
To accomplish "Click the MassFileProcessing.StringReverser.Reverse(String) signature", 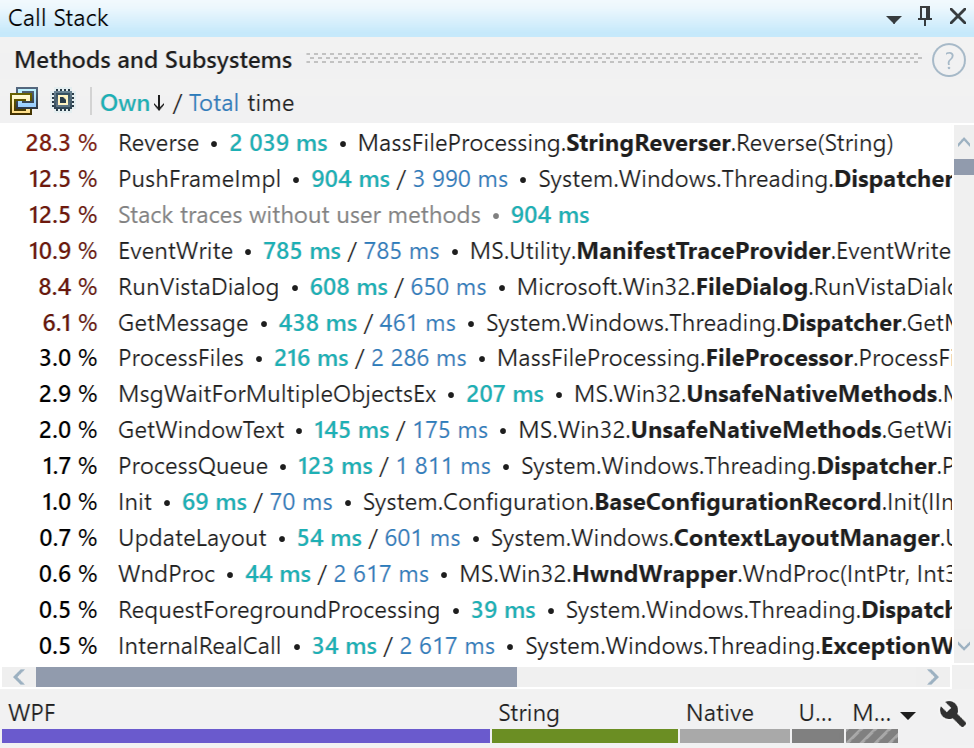I will click(x=626, y=144).
